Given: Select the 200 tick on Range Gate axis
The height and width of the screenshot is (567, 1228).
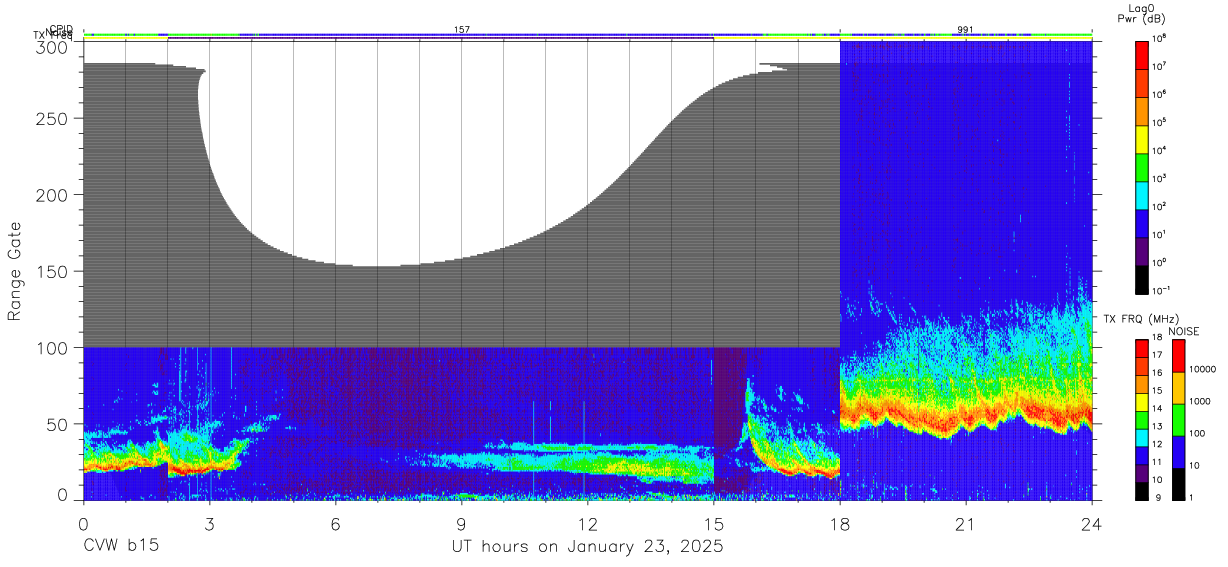Looking at the screenshot, I should point(60,195).
